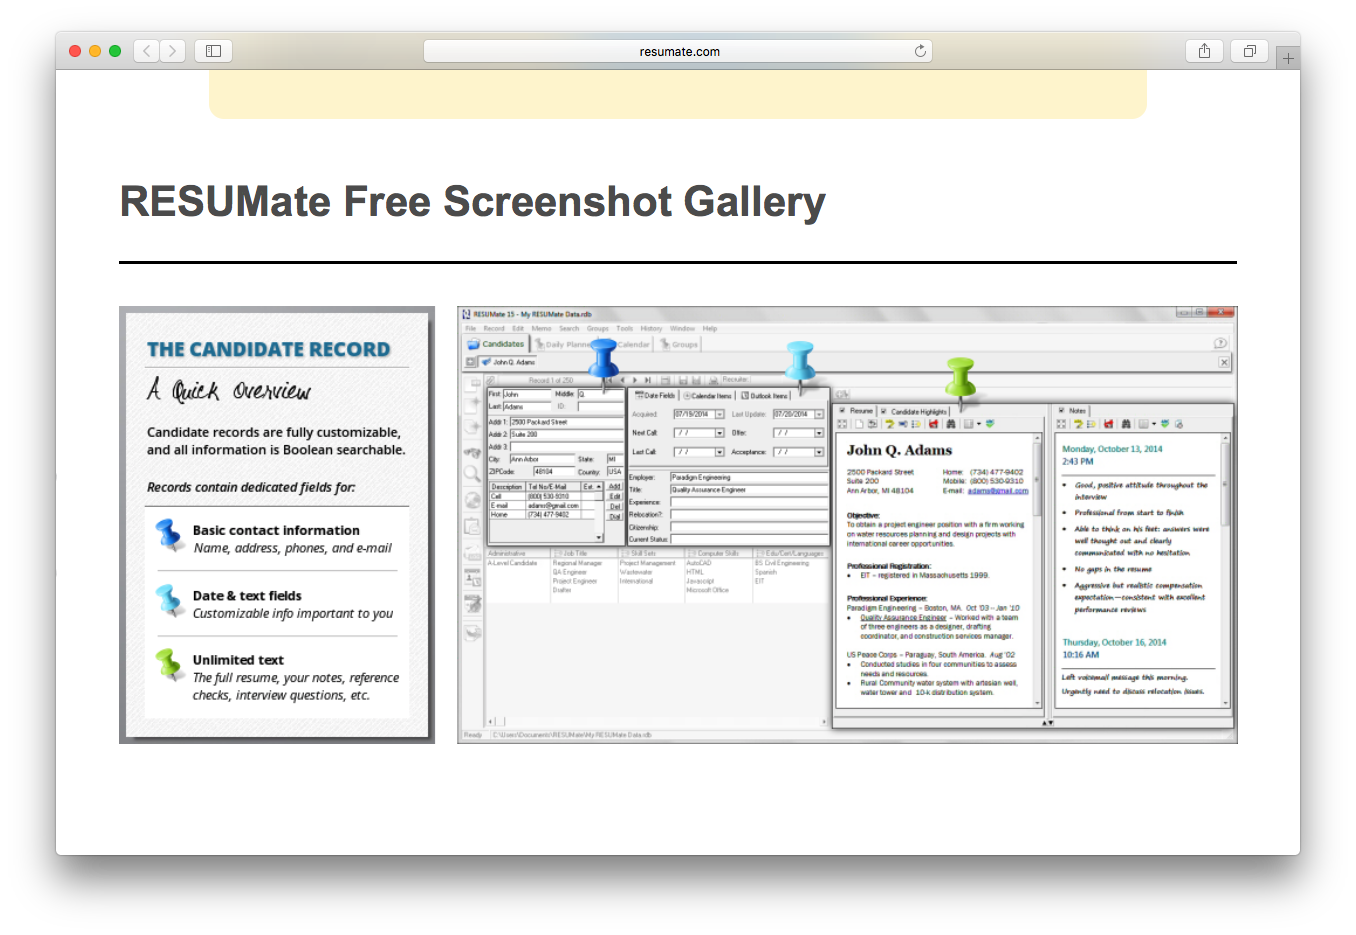Open the Tools menu in RESUMate screenshot

(625, 328)
